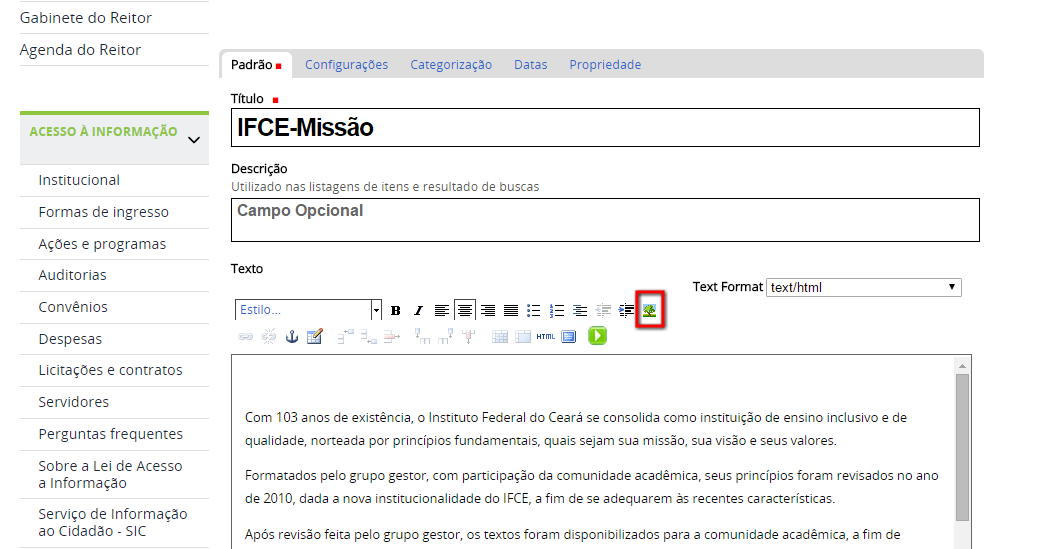
Task: Insert table row below icon
Action: (368, 336)
